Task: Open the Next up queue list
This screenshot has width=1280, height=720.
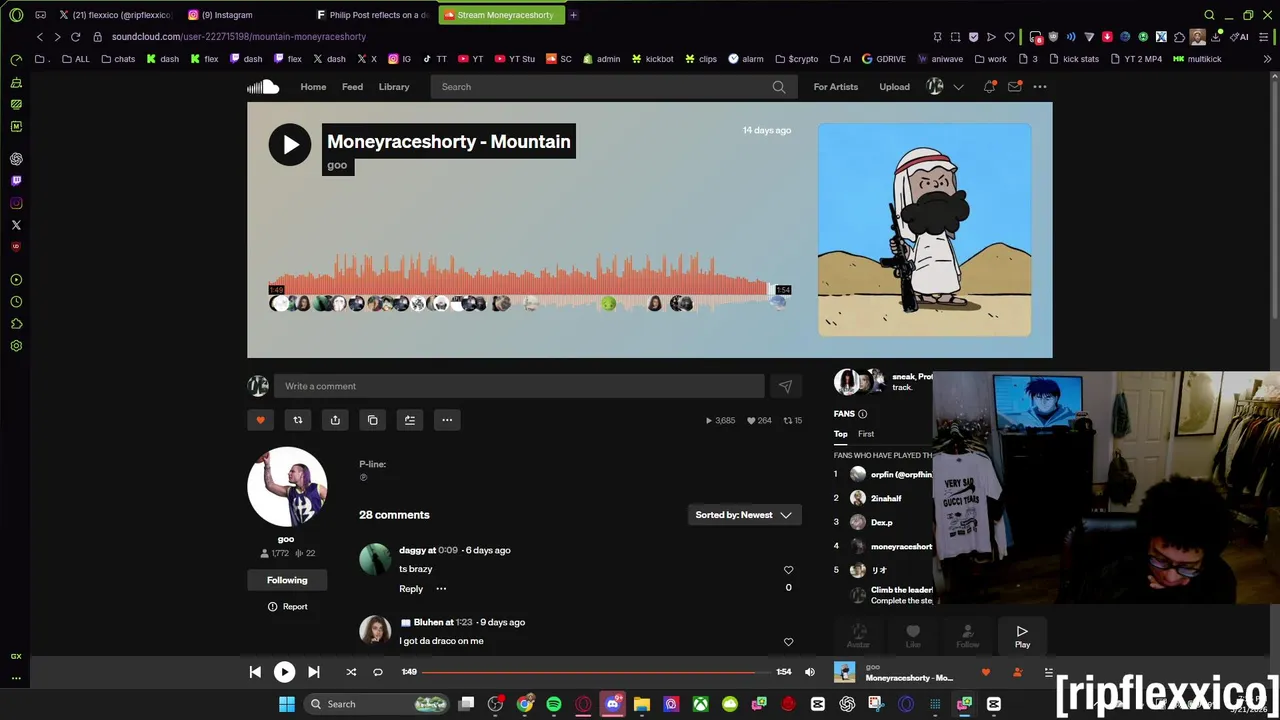Action: 1048,672
